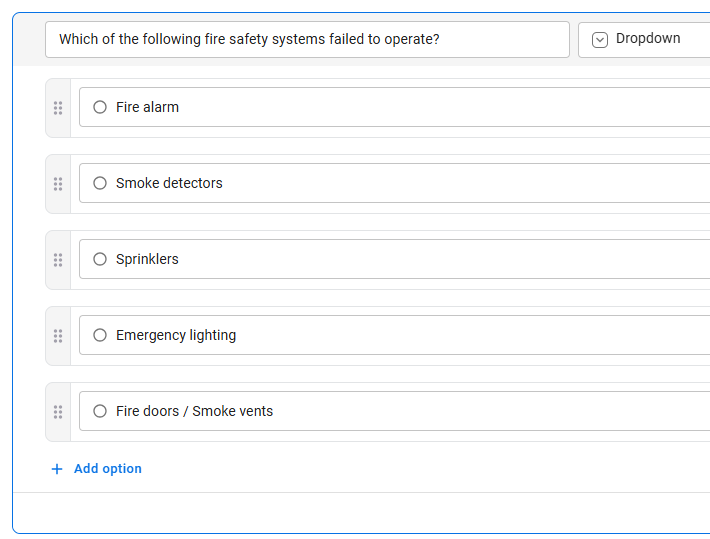Select the Emergency lighting radio button
This screenshot has width=710, height=539.
[100, 335]
